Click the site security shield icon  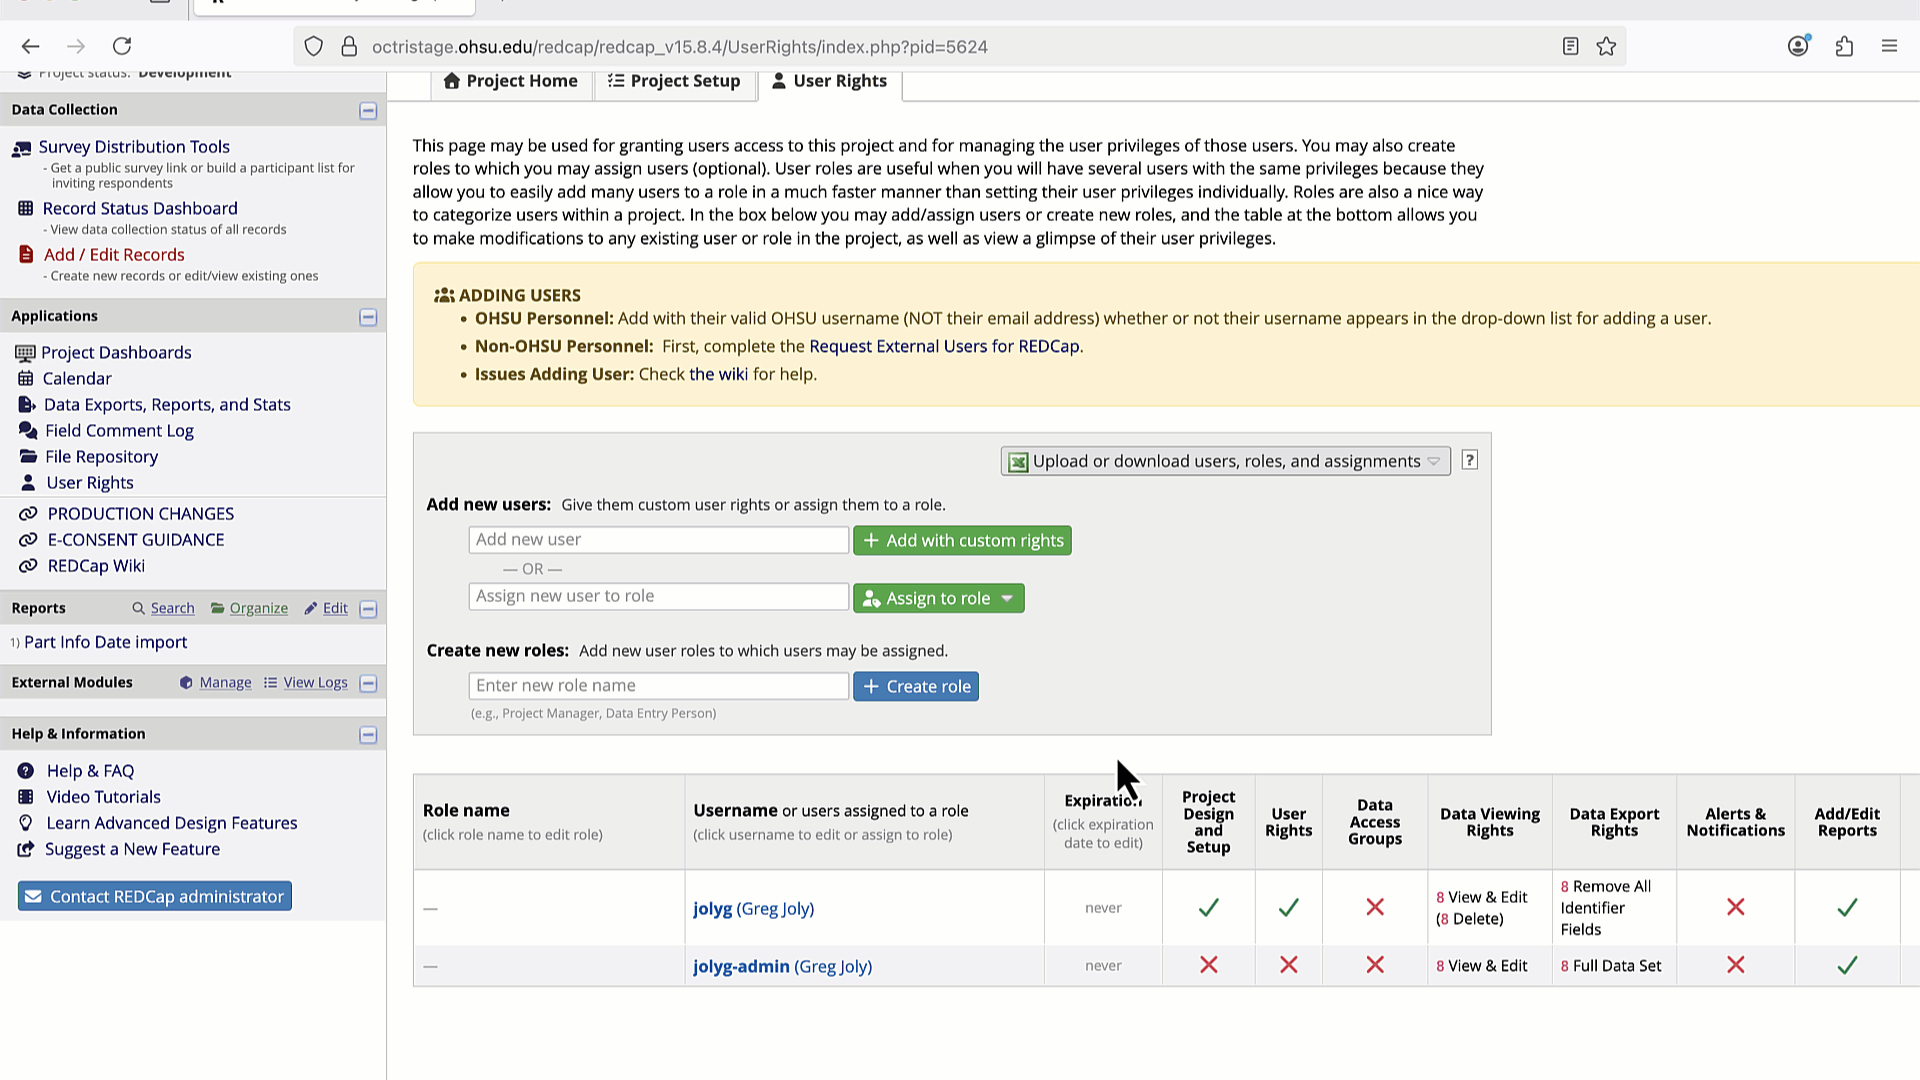(314, 46)
